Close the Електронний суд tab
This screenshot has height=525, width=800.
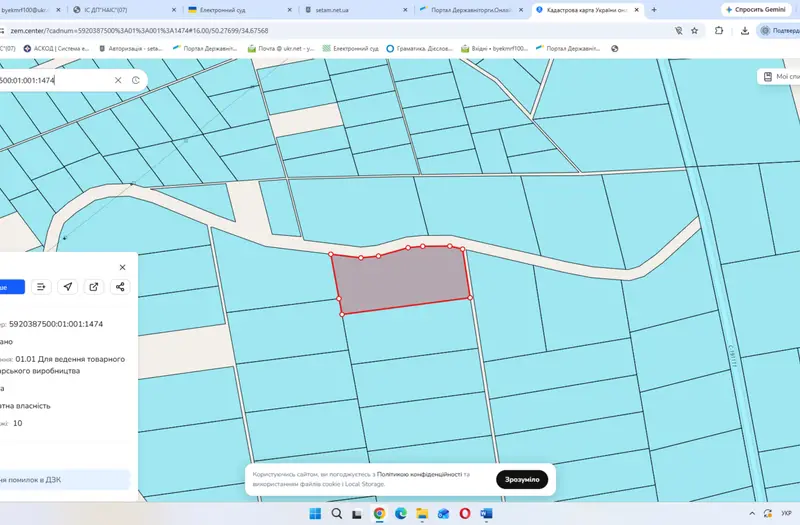click(290, 10)
